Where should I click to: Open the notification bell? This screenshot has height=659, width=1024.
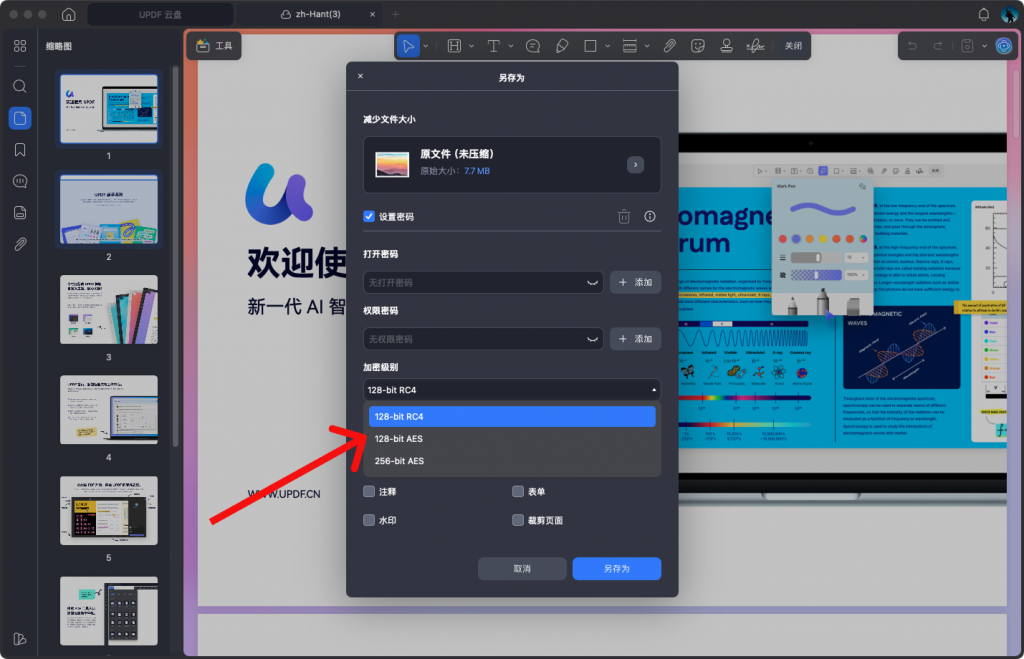click(x=984, y=14)
